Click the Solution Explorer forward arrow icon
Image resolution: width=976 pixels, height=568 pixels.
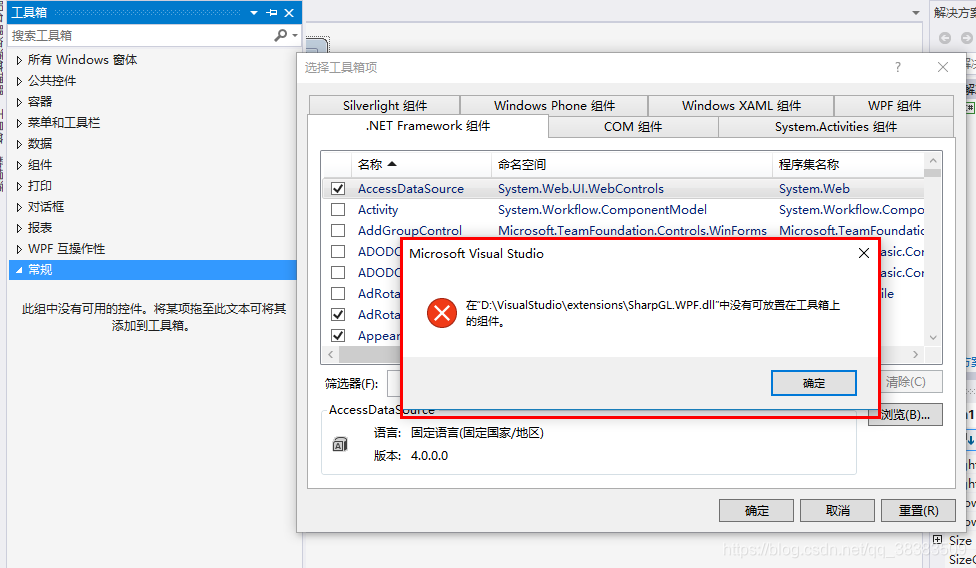(x=967, y=38)
